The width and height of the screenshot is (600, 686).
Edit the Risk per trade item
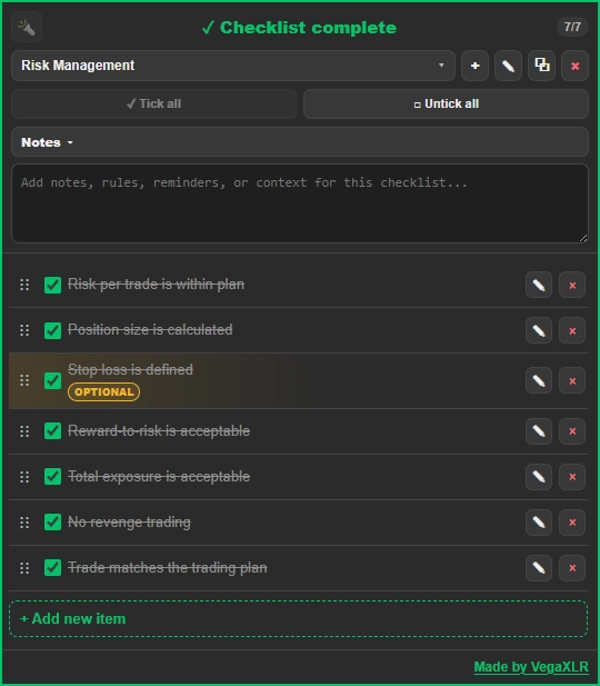tap(539, 285)
